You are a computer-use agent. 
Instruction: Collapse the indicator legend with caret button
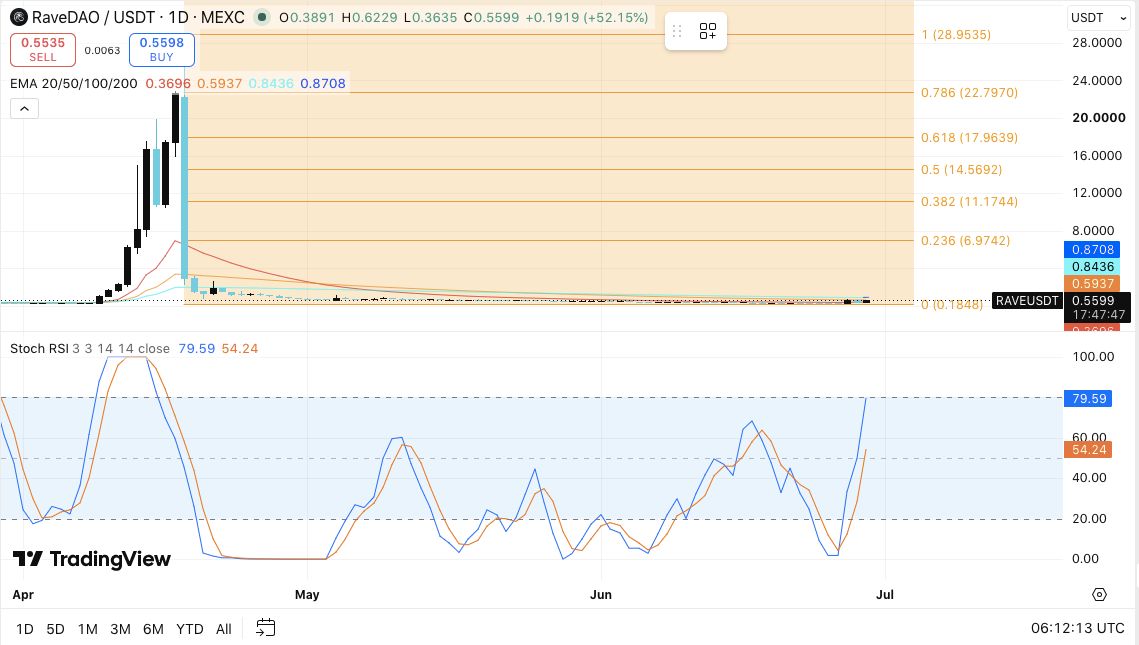[x=24, y=109]
